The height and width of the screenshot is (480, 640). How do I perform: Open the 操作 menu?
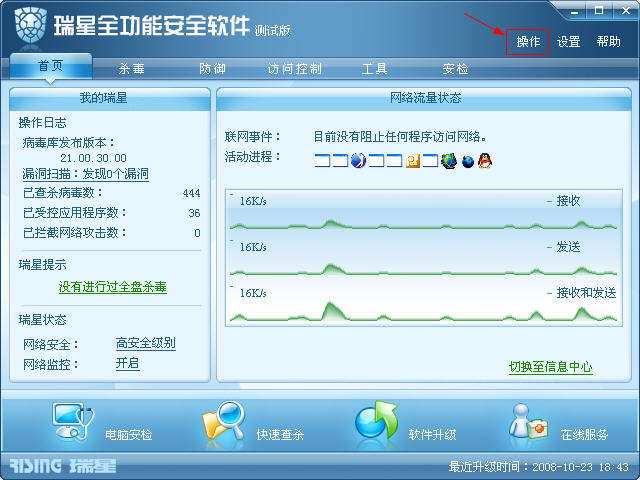coord(528,42)
